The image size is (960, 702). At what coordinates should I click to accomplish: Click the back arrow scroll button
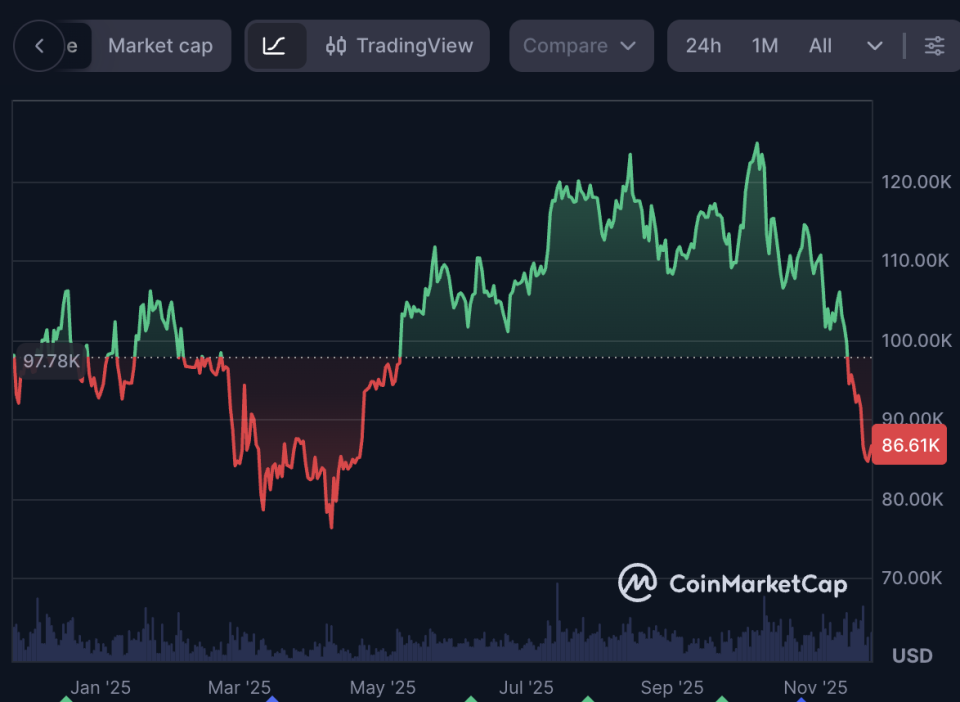point(40,46)
